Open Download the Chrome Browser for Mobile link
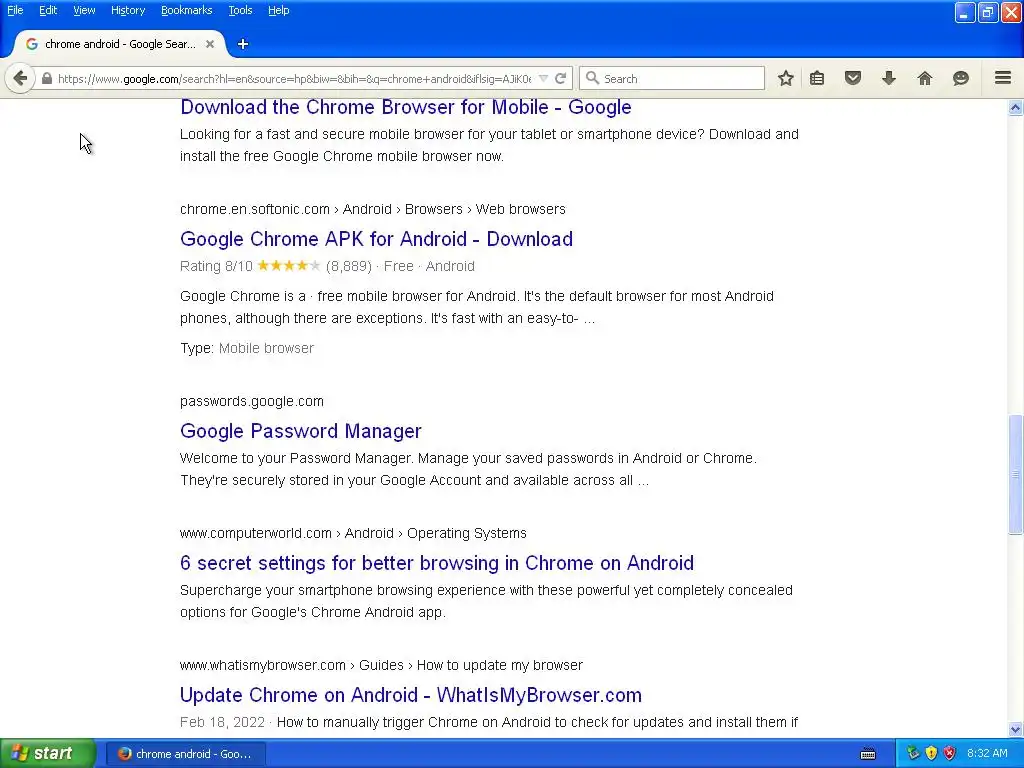Viewport: 1024px width, 768px height. [406, 107]
